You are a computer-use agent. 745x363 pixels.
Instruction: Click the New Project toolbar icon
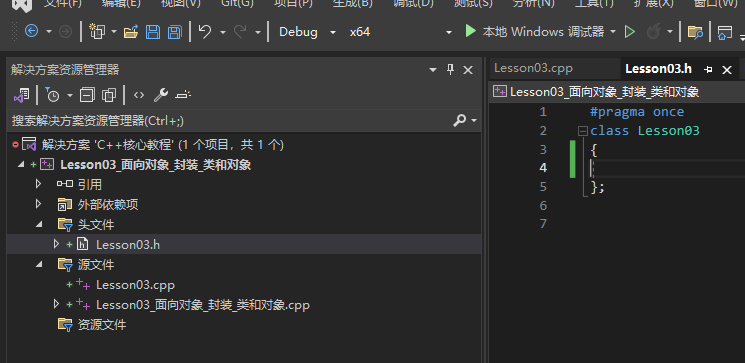pyautogui.click(x=97, y=32)
